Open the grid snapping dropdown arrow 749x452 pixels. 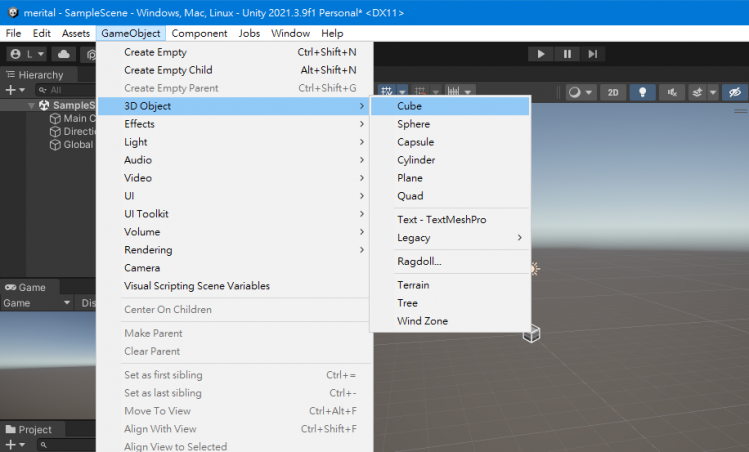coord(402,92)
